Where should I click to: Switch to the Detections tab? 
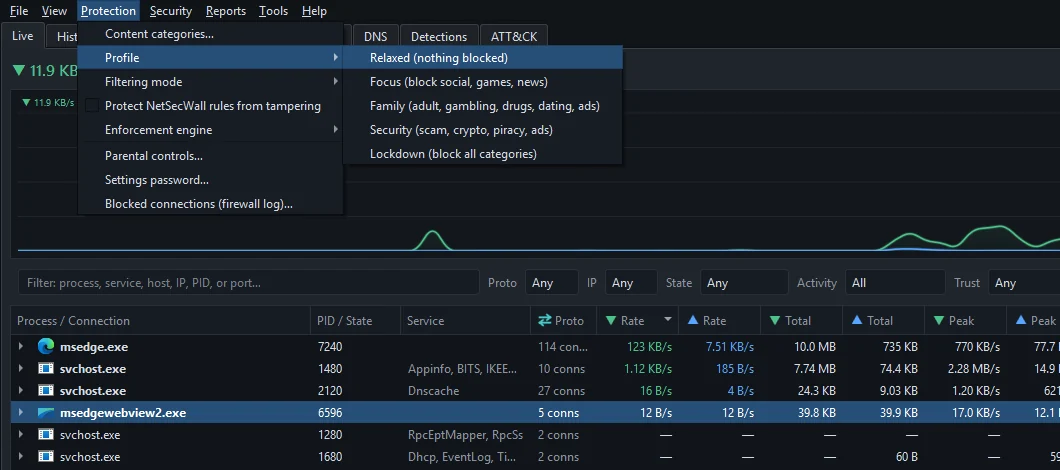tap(439, 37)
